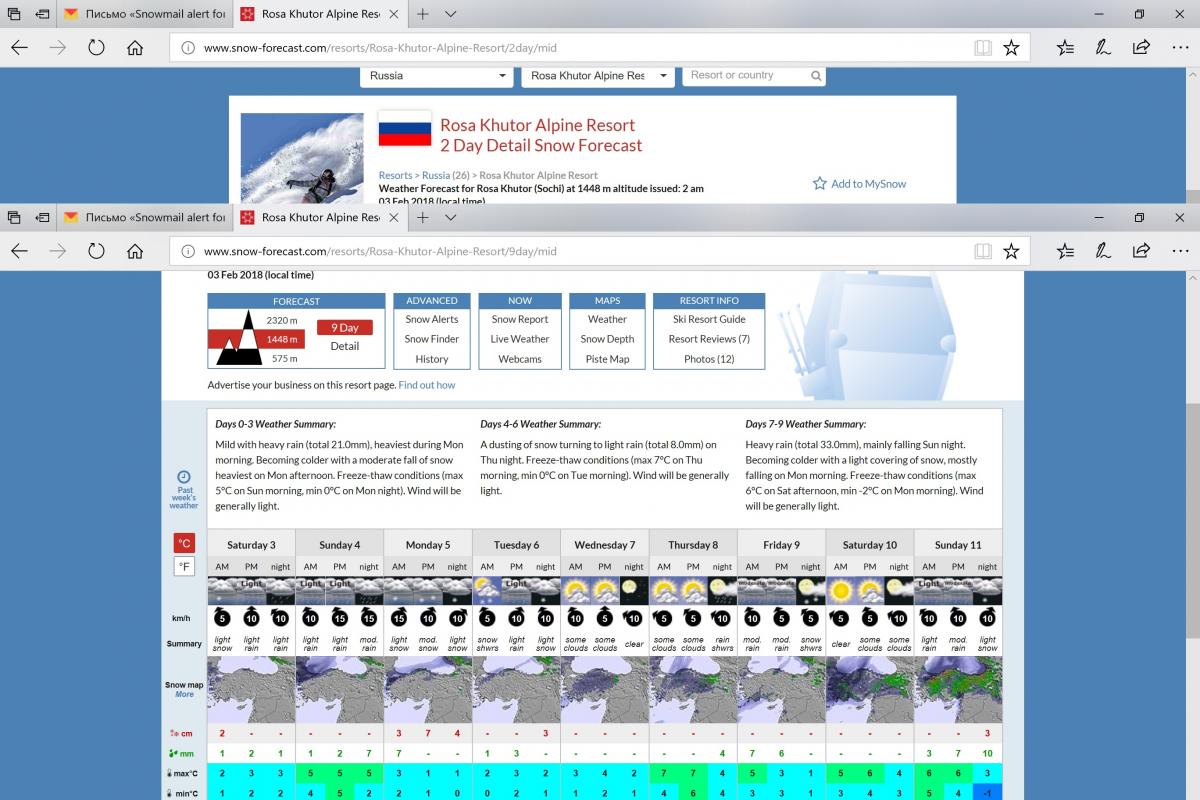Open Snow Alerts under Advanced
Screen dimensions: 1200x800
click(432, 319)
